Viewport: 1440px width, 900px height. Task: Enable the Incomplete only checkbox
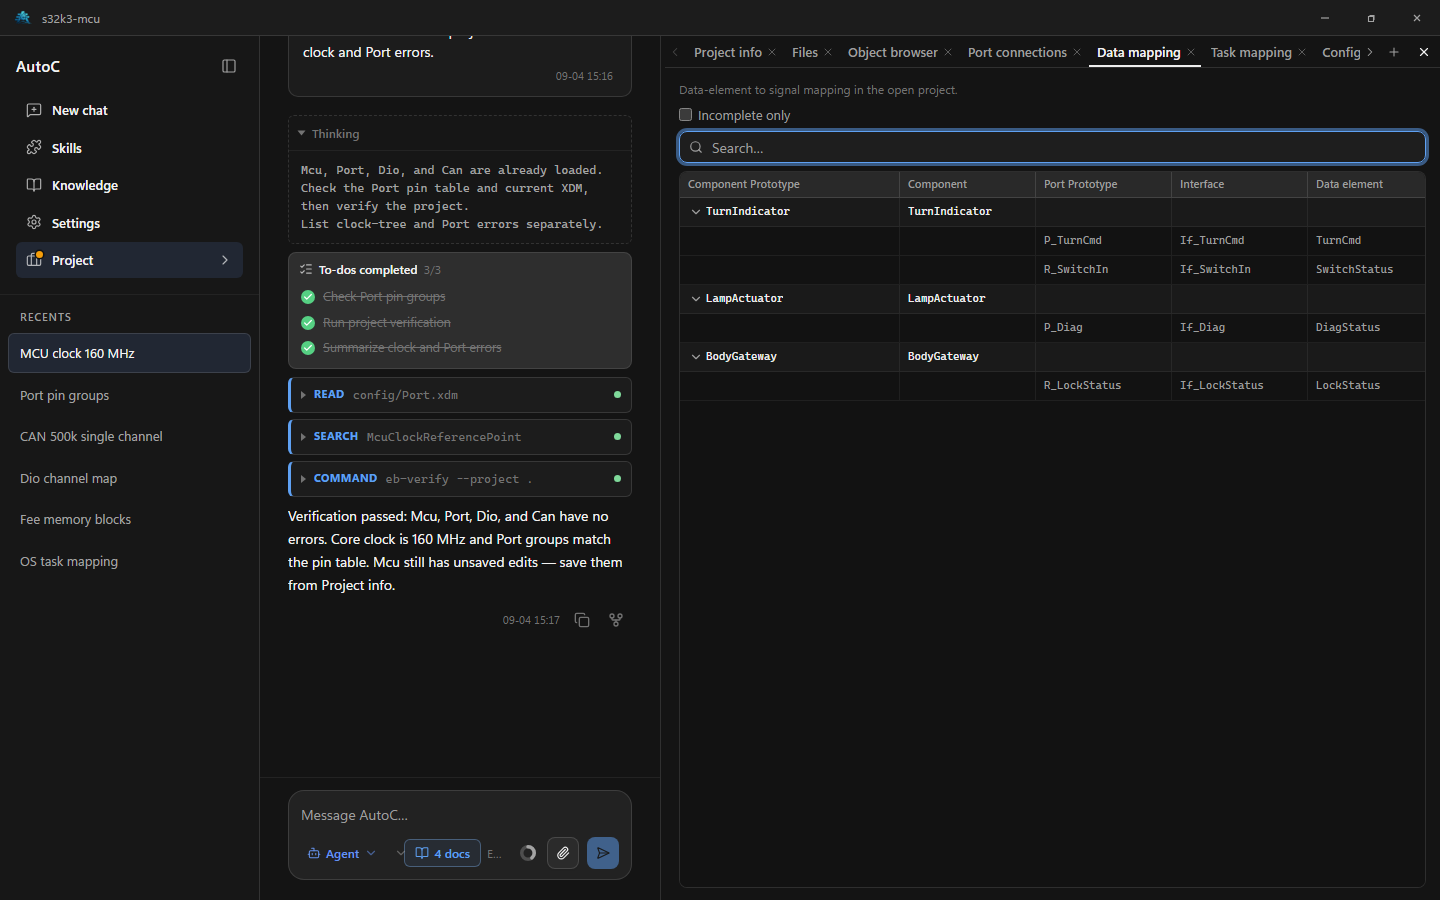[686, 115]
